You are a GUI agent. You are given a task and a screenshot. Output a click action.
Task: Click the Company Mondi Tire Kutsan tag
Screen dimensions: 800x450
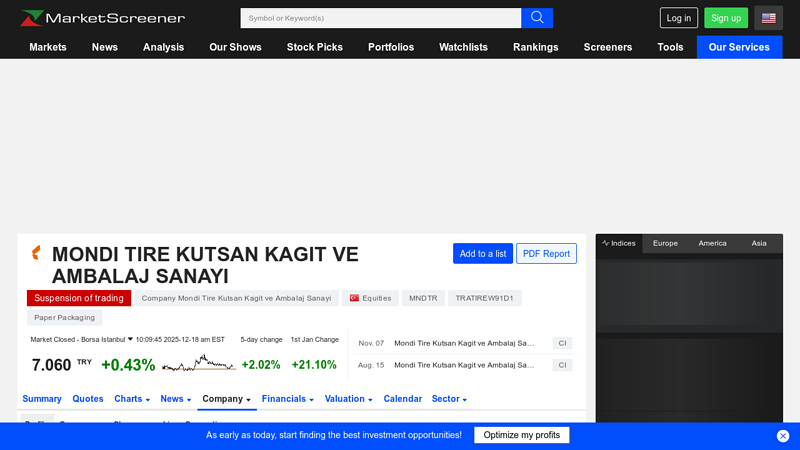point(236,298)
